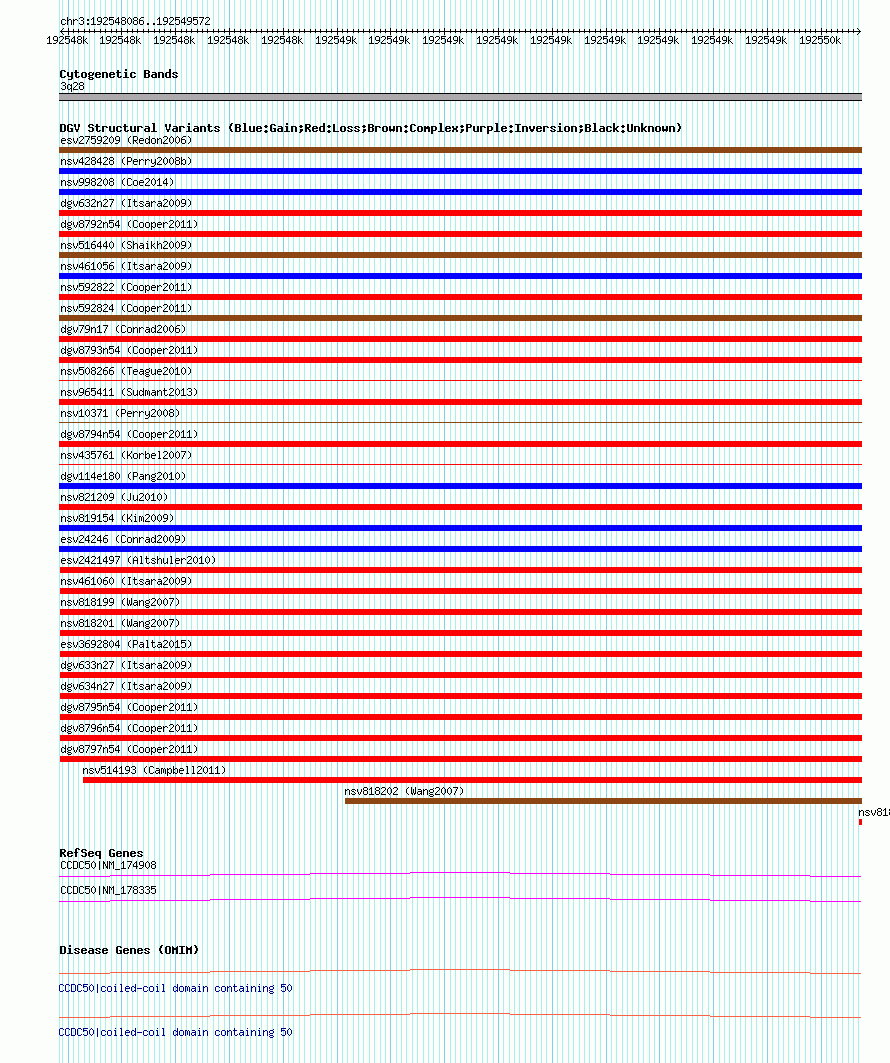Click the esv2759209 (Redon2006) variant label

pyautogui.click(x=126, y=140)
